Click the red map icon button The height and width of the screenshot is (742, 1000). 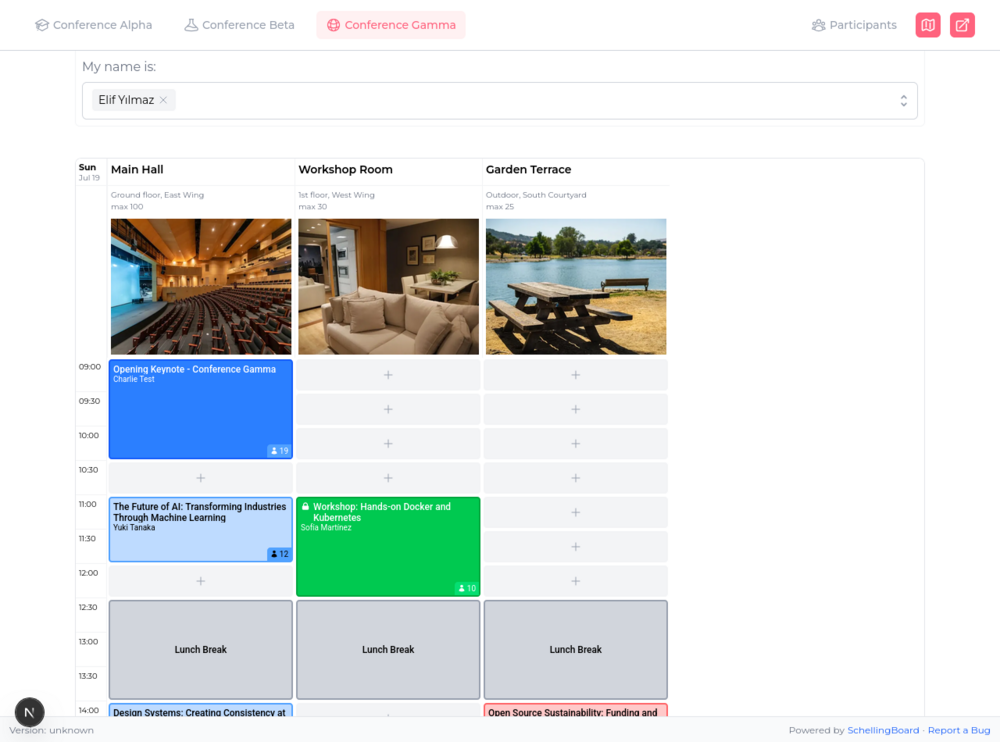[927, 25]
